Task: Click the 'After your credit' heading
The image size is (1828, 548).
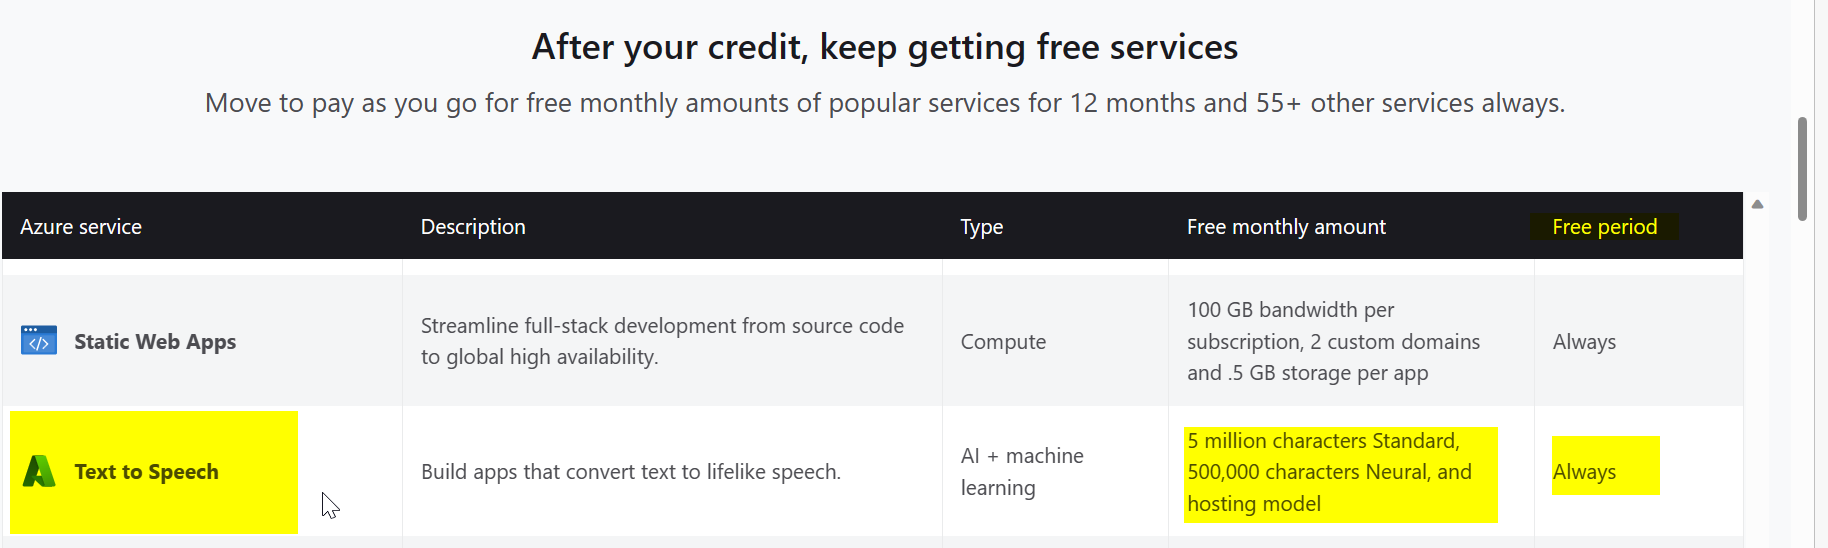Action: (x=885, y=47)
